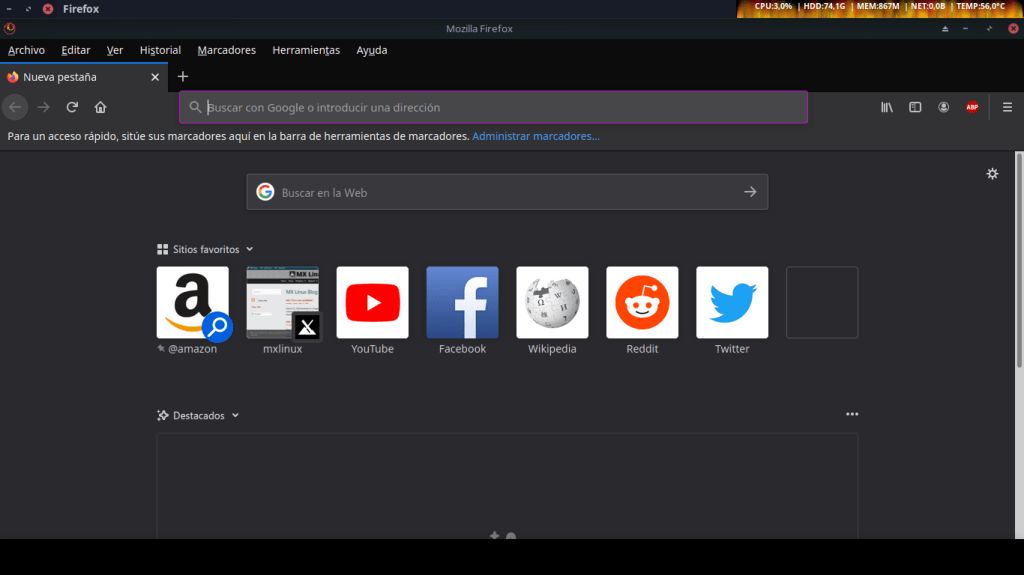Open the Library bookmarks icon

[x=886, y=107]
